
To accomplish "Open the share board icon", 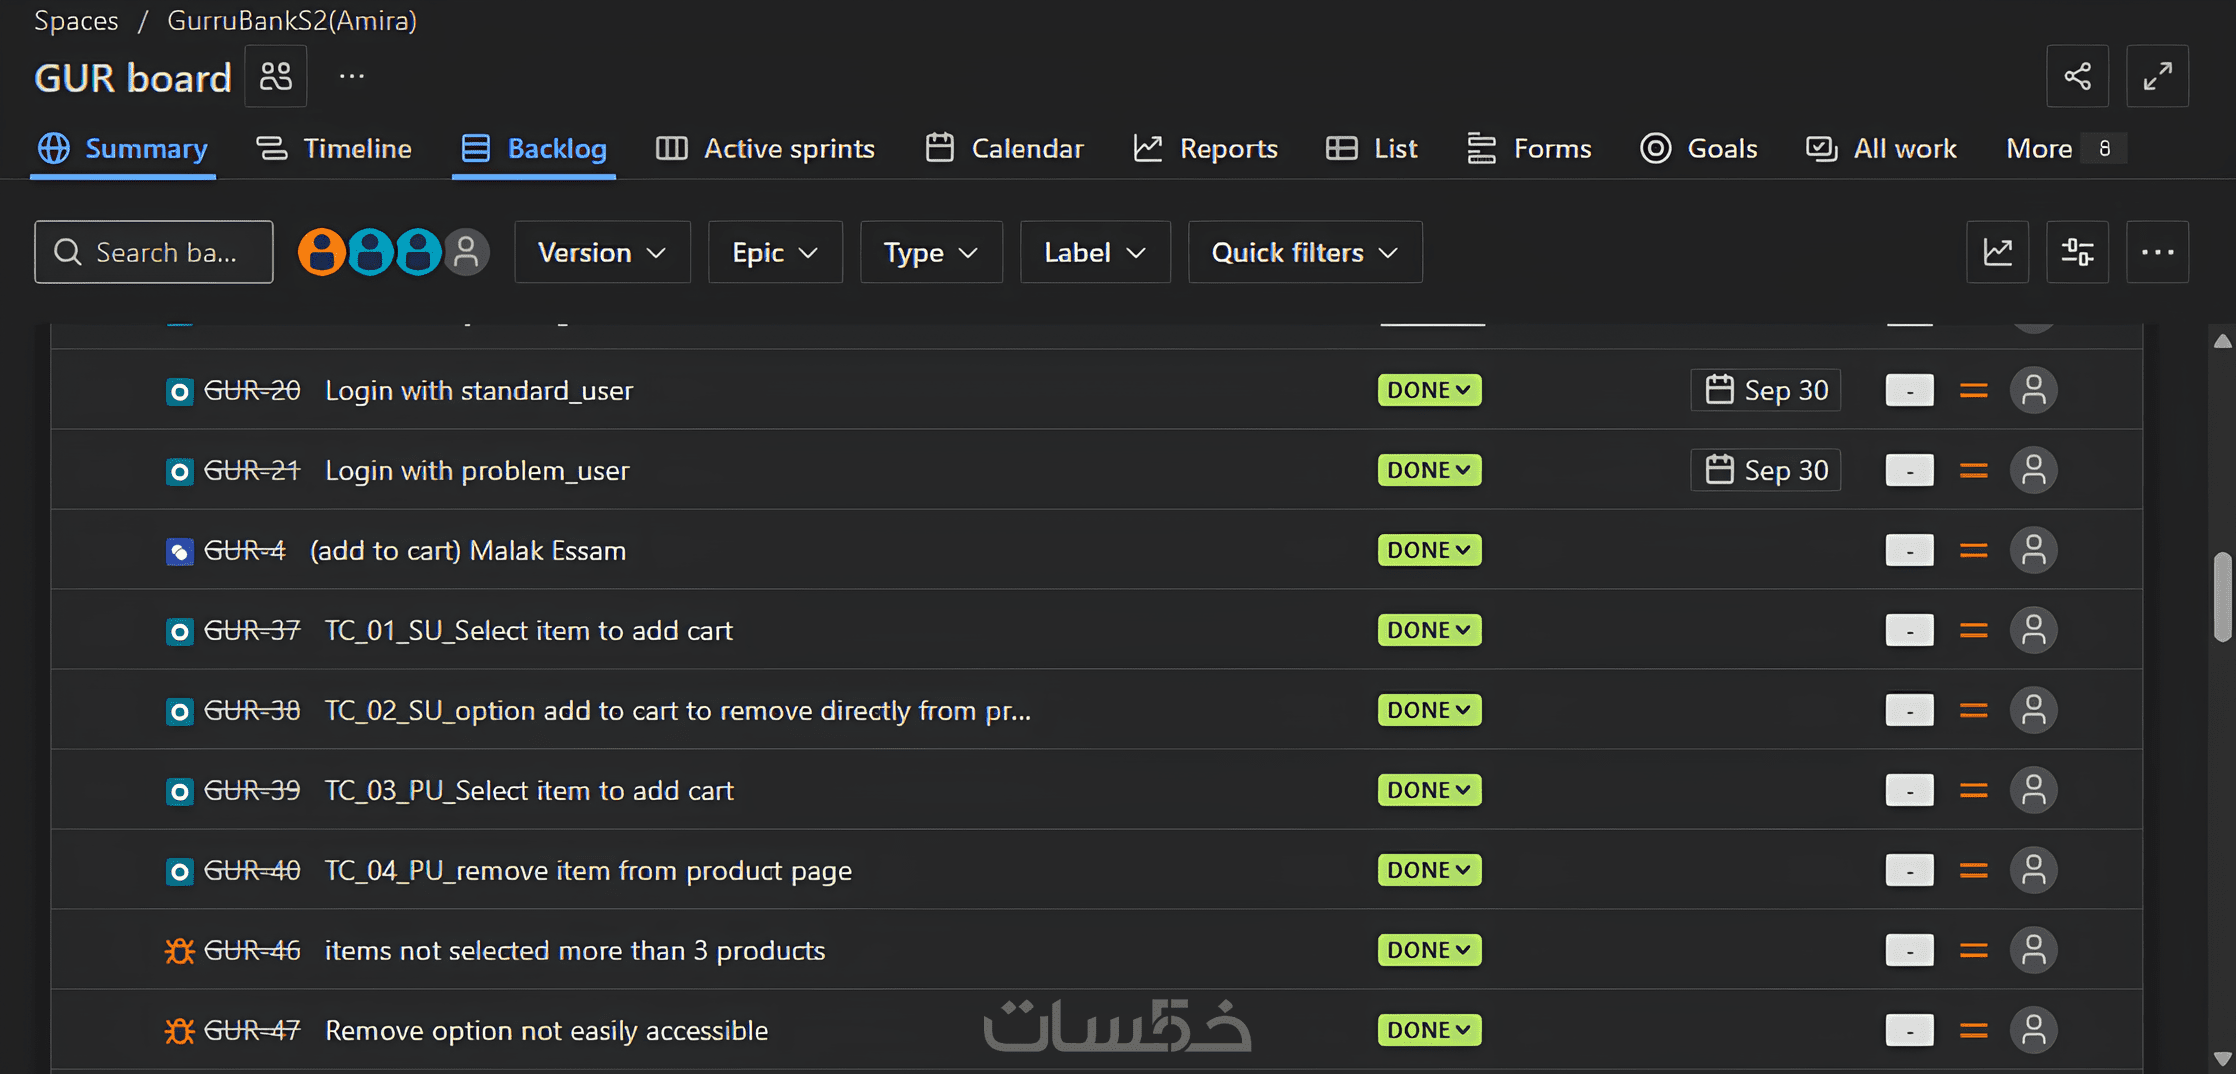I will point(2077,76).
